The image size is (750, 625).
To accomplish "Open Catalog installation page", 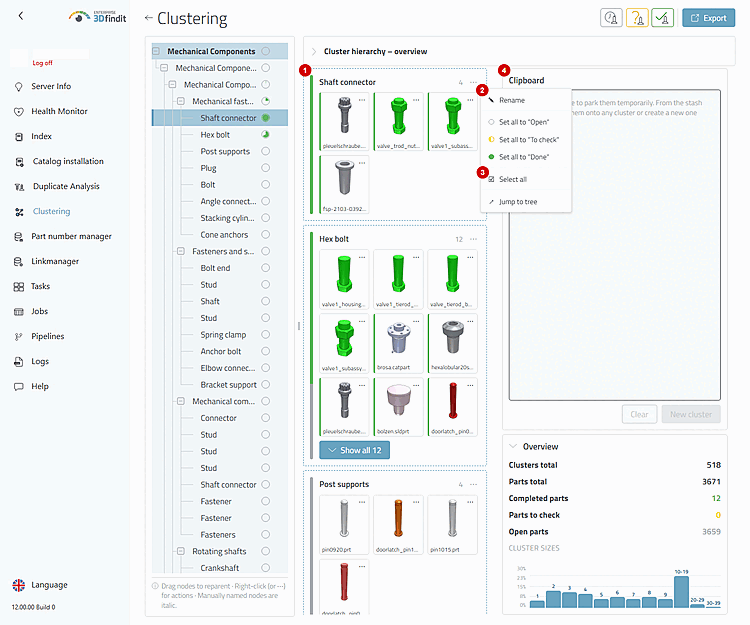I will [68, 162].
